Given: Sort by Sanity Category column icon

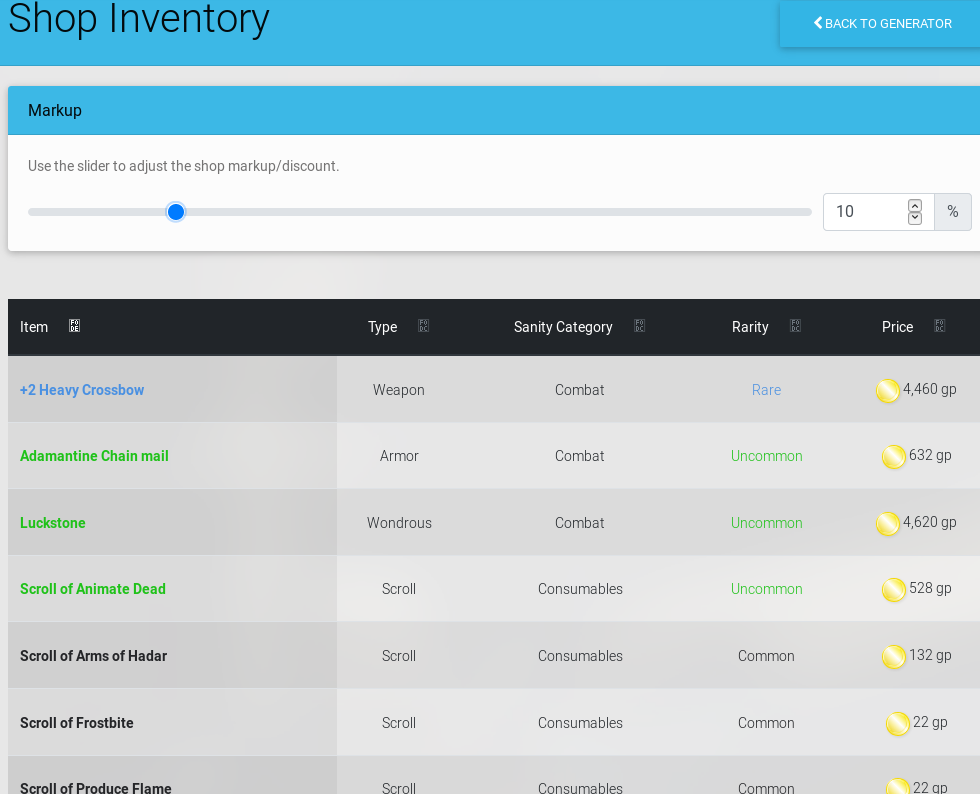Looking at the screenshot, I should tap(639, 326).
